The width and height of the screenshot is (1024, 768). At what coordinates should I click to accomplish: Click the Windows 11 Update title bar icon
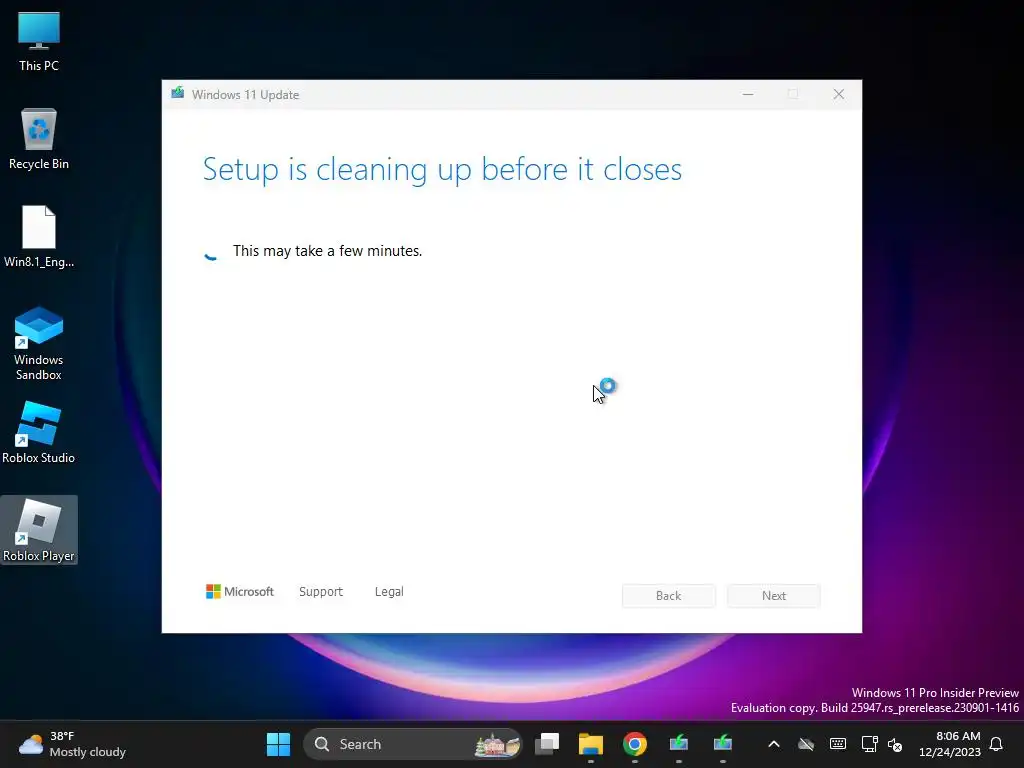click(178, 93)
